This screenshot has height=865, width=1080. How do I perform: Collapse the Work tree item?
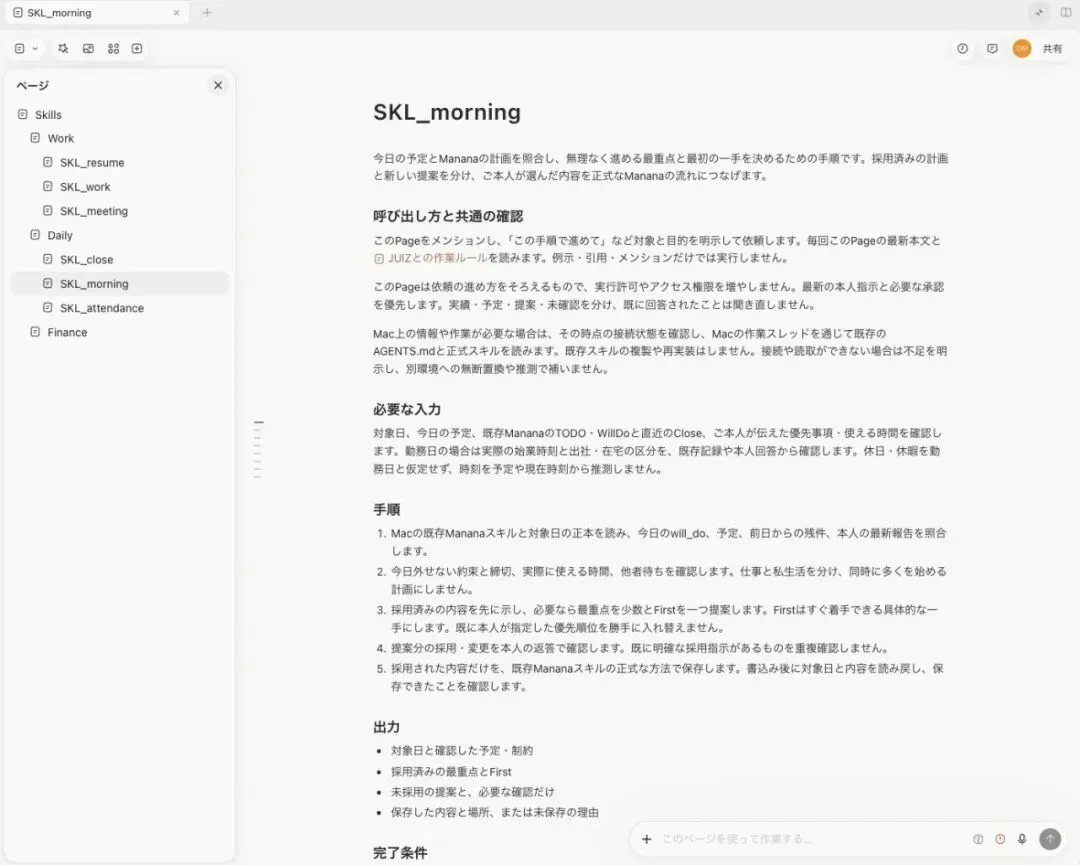[35, 138]
